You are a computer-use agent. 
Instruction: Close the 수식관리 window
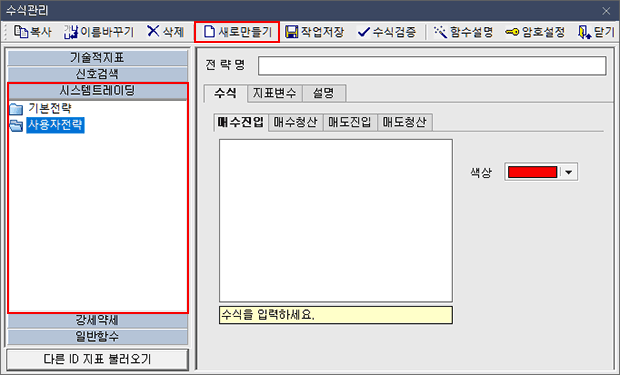click(606, 11)
